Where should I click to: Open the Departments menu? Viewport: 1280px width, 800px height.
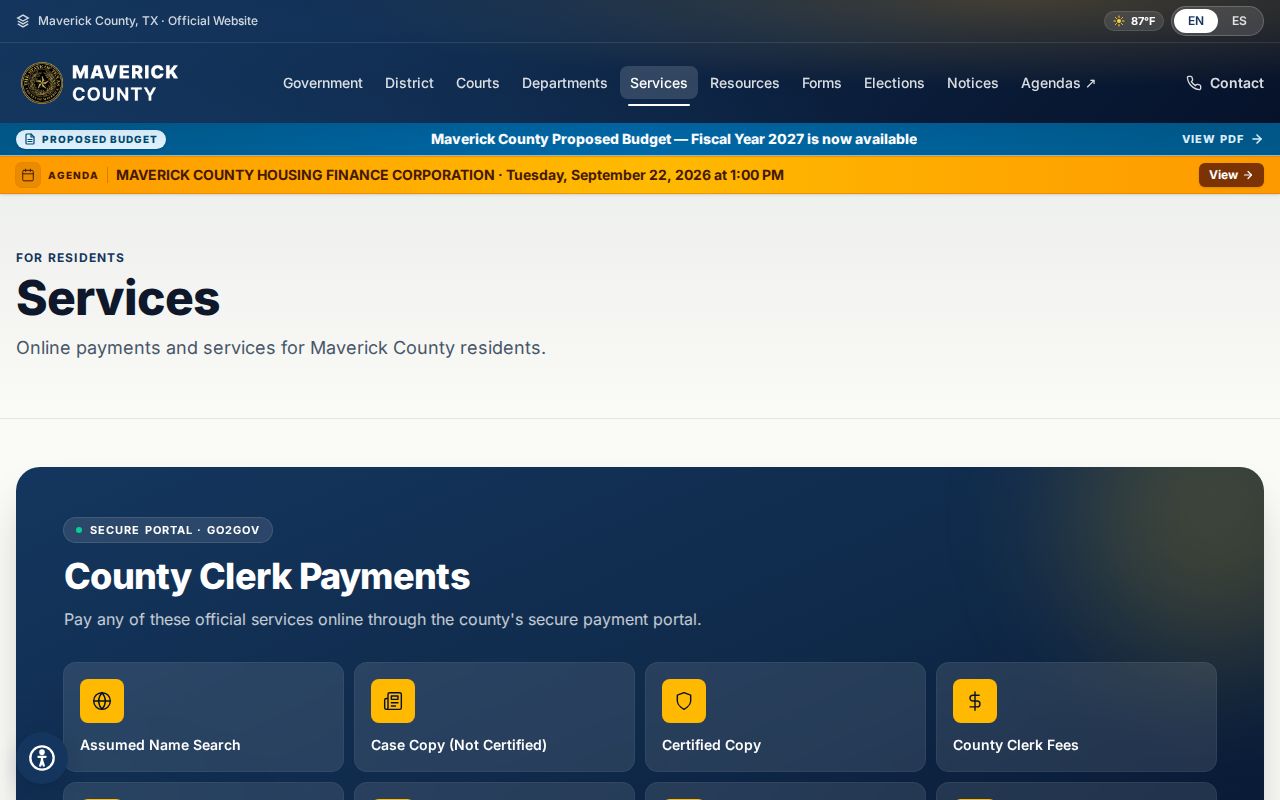coord(565,83)
